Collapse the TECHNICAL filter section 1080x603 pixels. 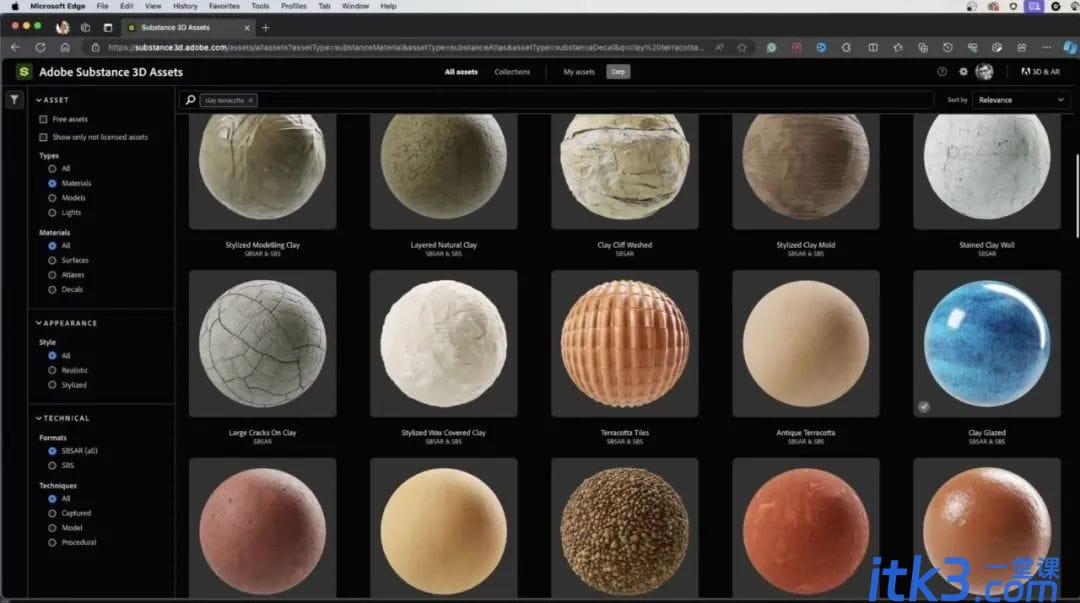(63, 418)
